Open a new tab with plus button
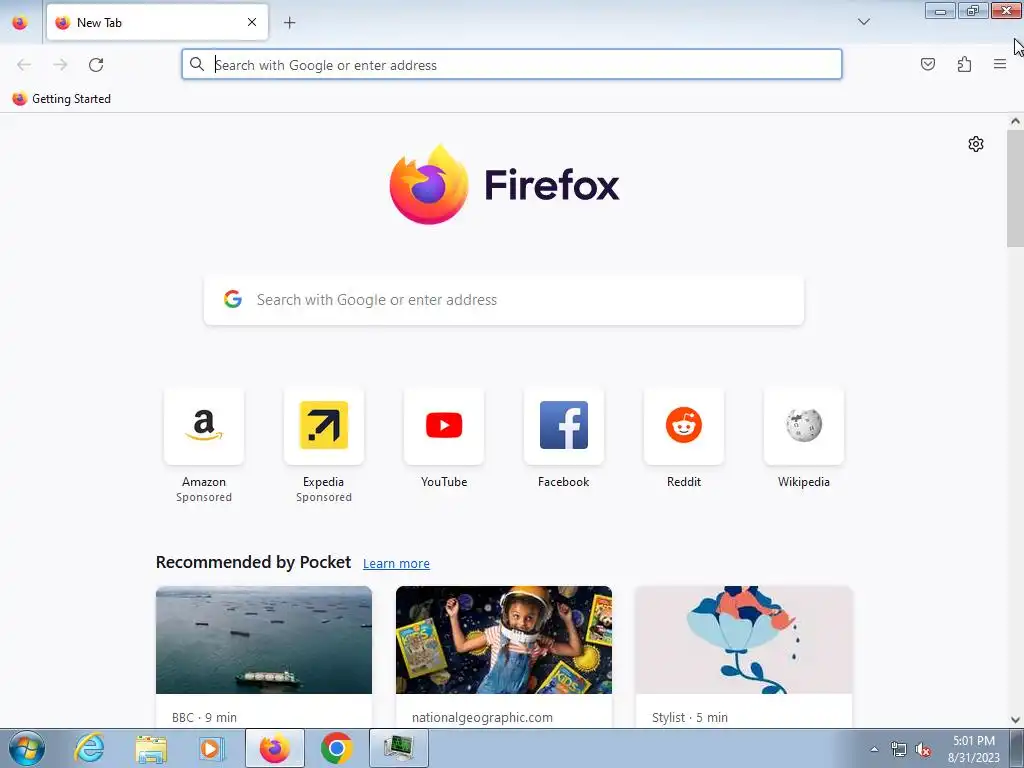The height and width of the screenshot is (768, 1024). click(289, 22)
